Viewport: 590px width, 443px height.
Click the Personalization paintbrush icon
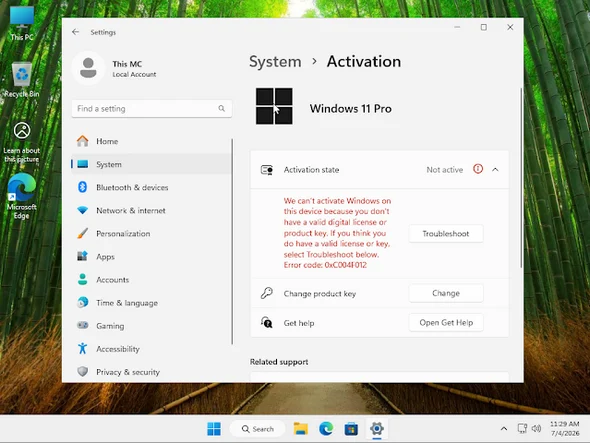coord(82,233)
